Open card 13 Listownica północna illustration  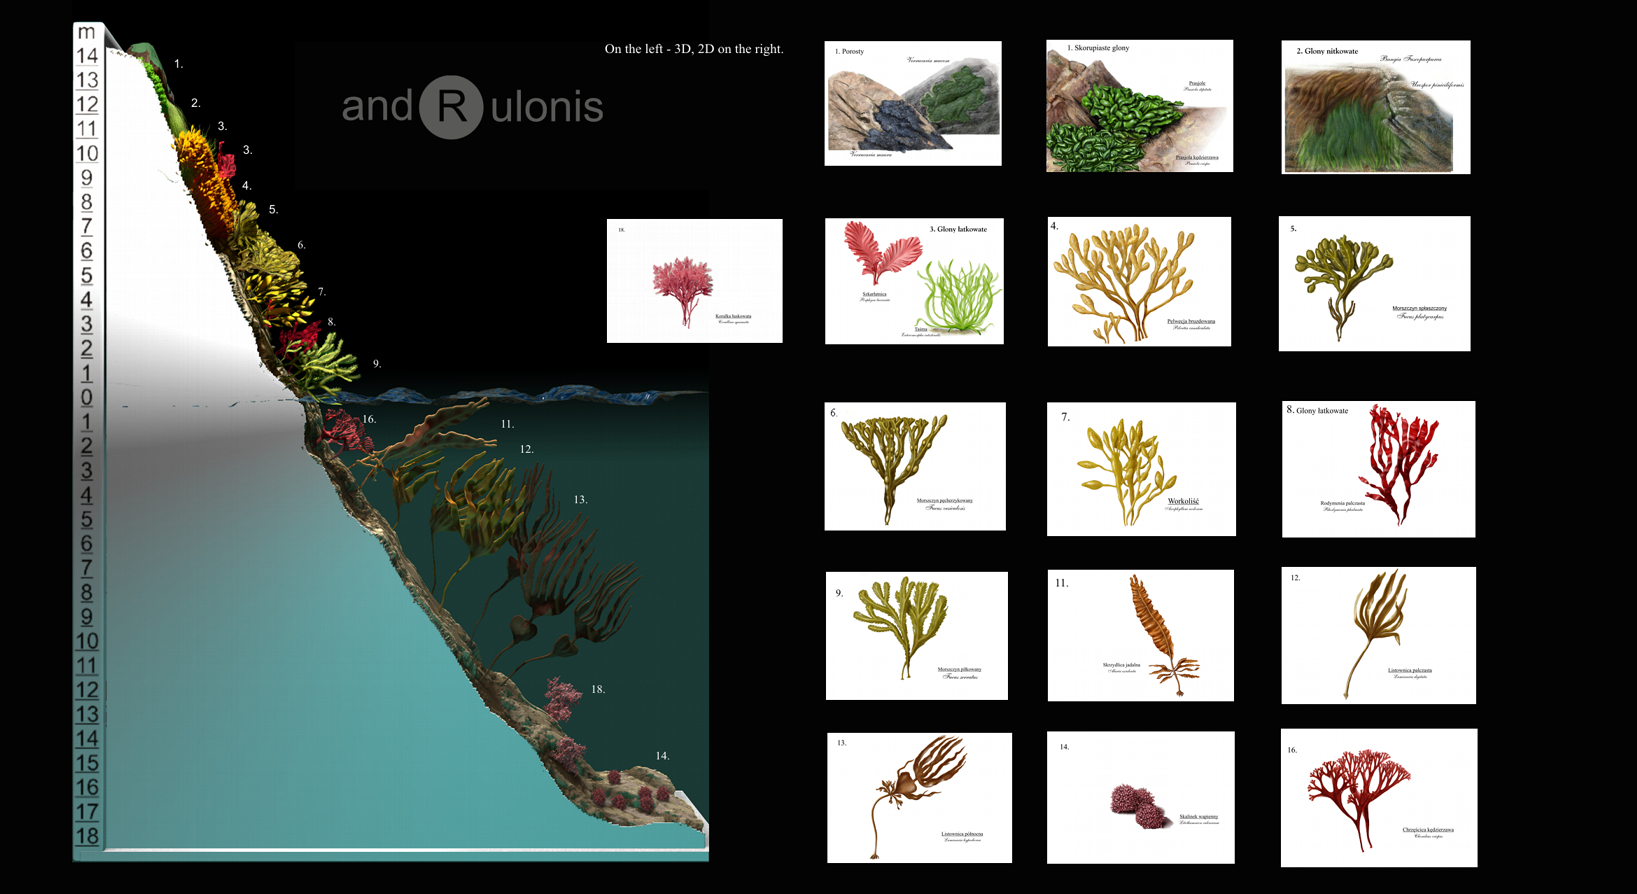(x=919, y=798)
